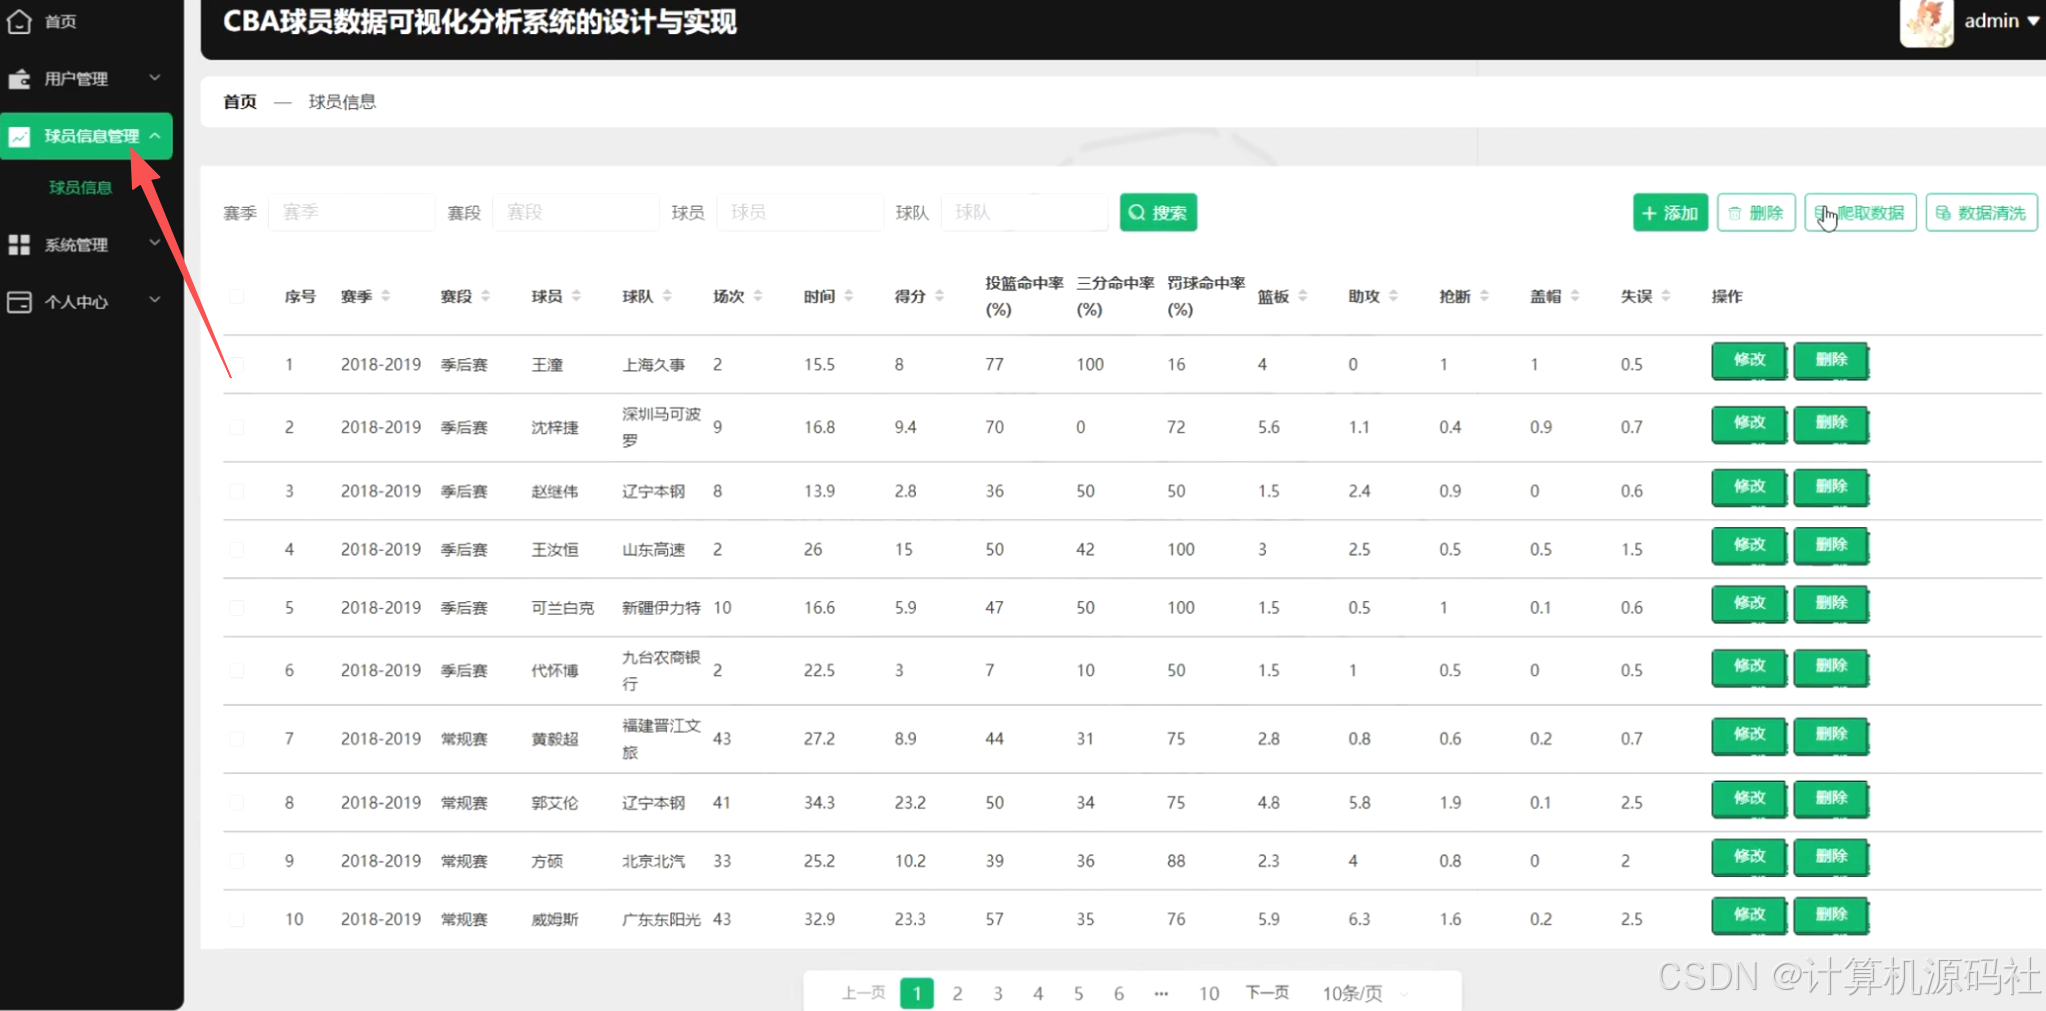Viewport: 2046px width, 1011px height.
Task: Click the 球员 search input field
Action: [x=800, y=212]
